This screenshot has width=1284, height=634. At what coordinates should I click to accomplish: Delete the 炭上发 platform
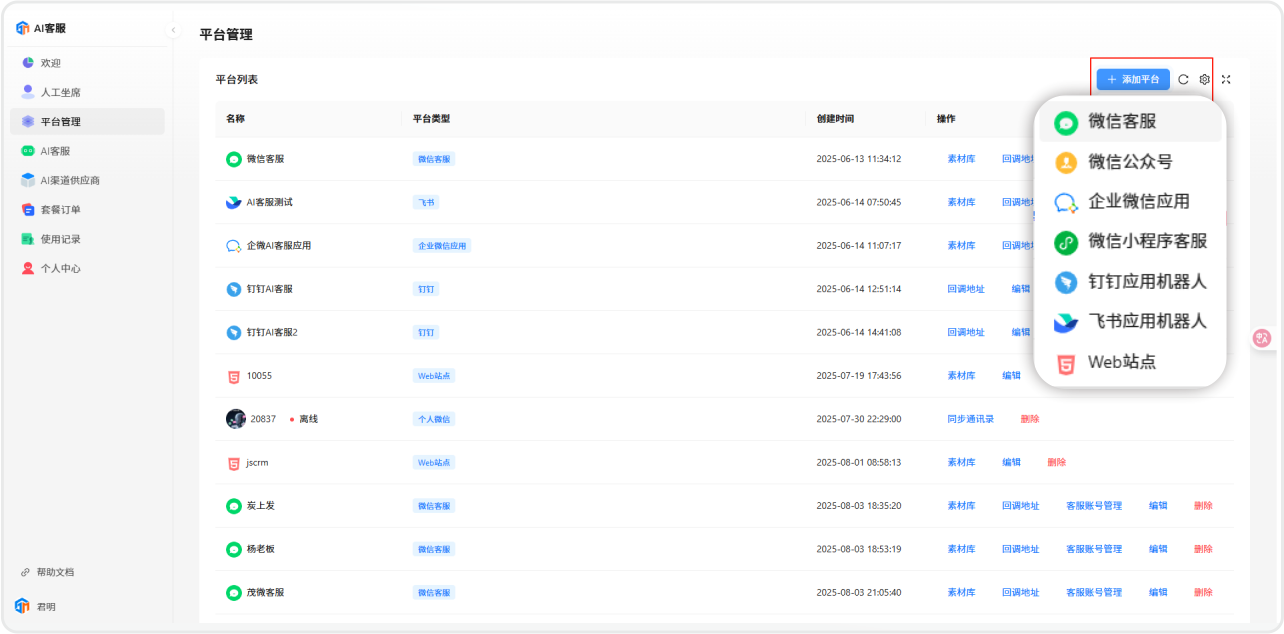click(x=1203, y=506)
